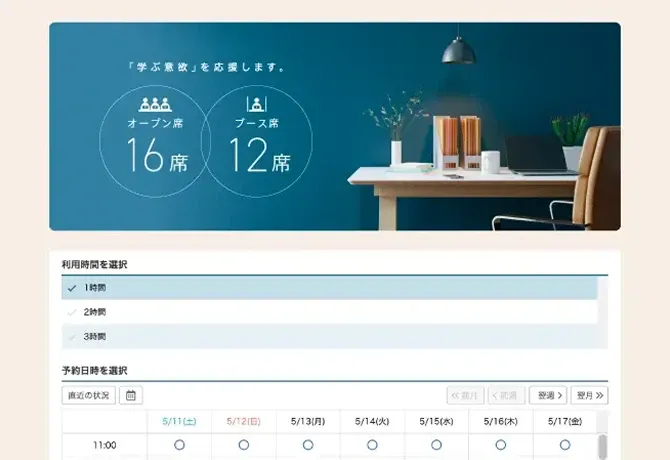Click the 5/13(月) column header
The height and width of the screenshot is (460, 670).
(308, 422)
